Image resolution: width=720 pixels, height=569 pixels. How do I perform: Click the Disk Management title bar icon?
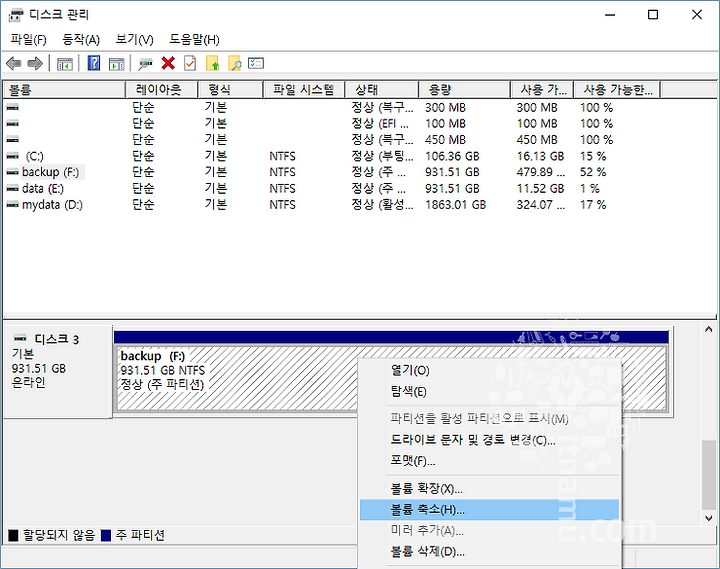pos(15,15)
